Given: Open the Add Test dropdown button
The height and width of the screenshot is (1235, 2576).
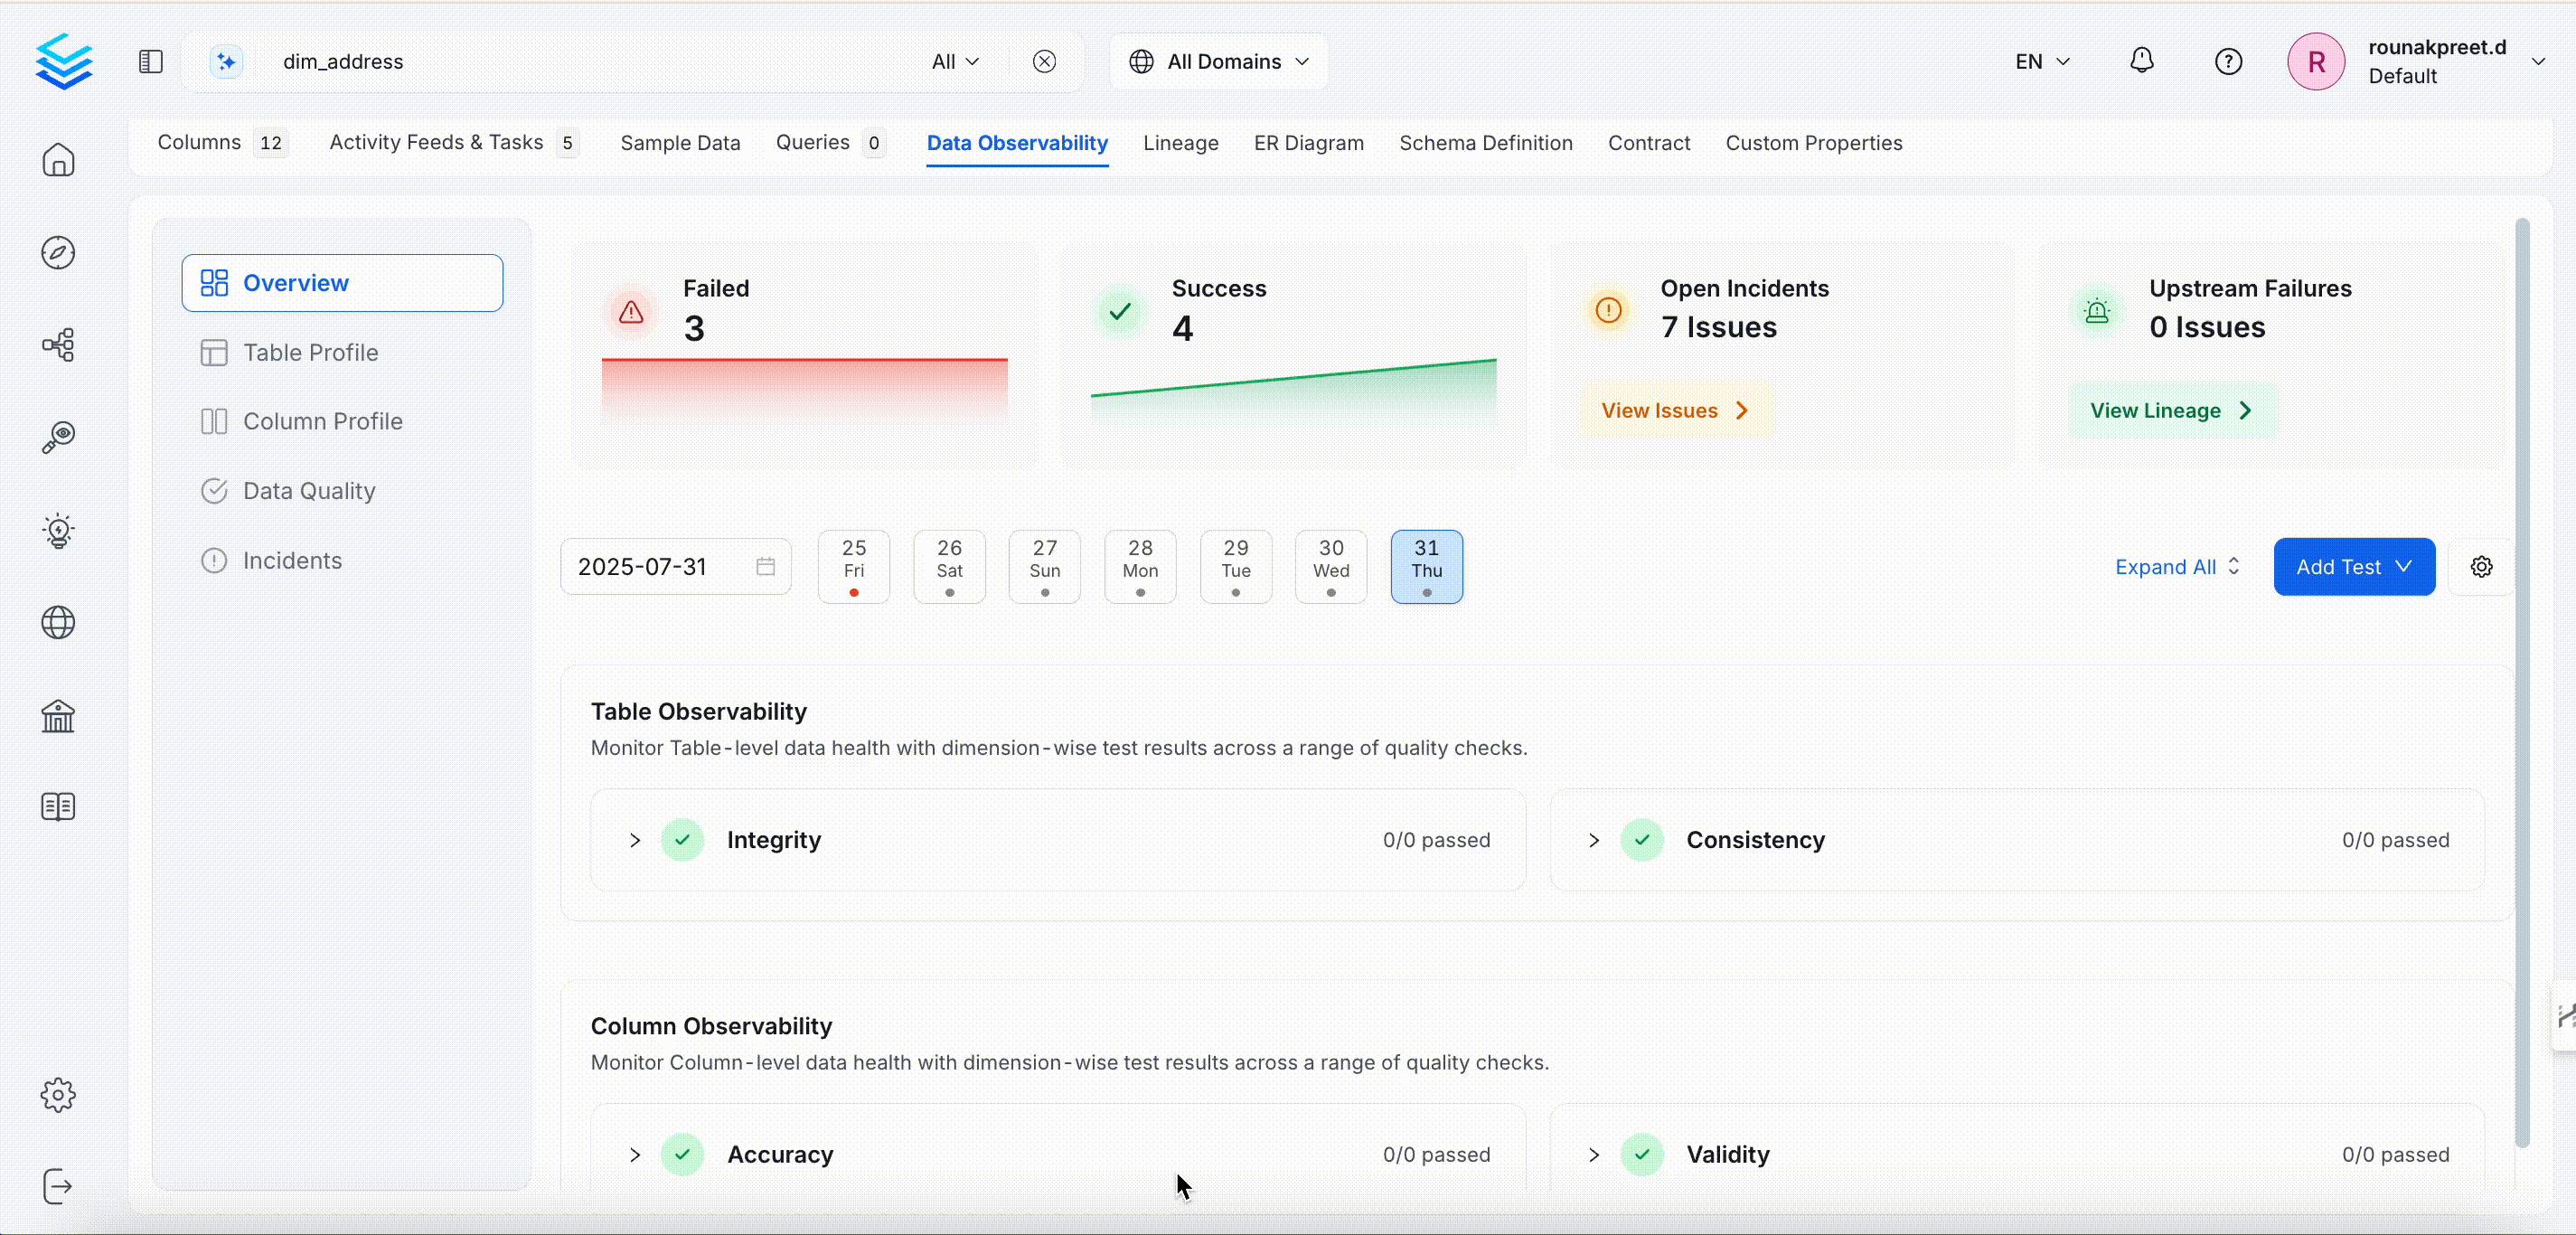Looking at the screenshot, I should [x=2353, y=567].
